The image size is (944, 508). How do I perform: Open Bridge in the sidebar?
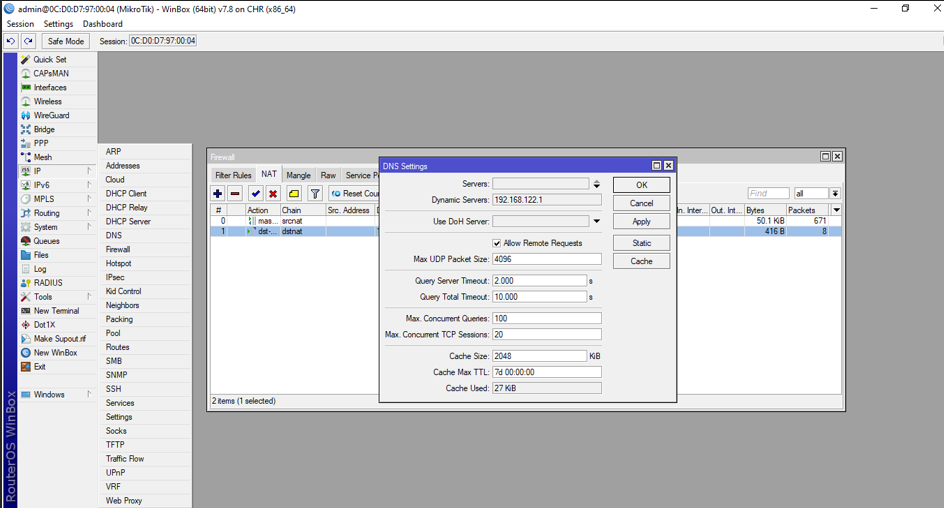coord(44,129)
